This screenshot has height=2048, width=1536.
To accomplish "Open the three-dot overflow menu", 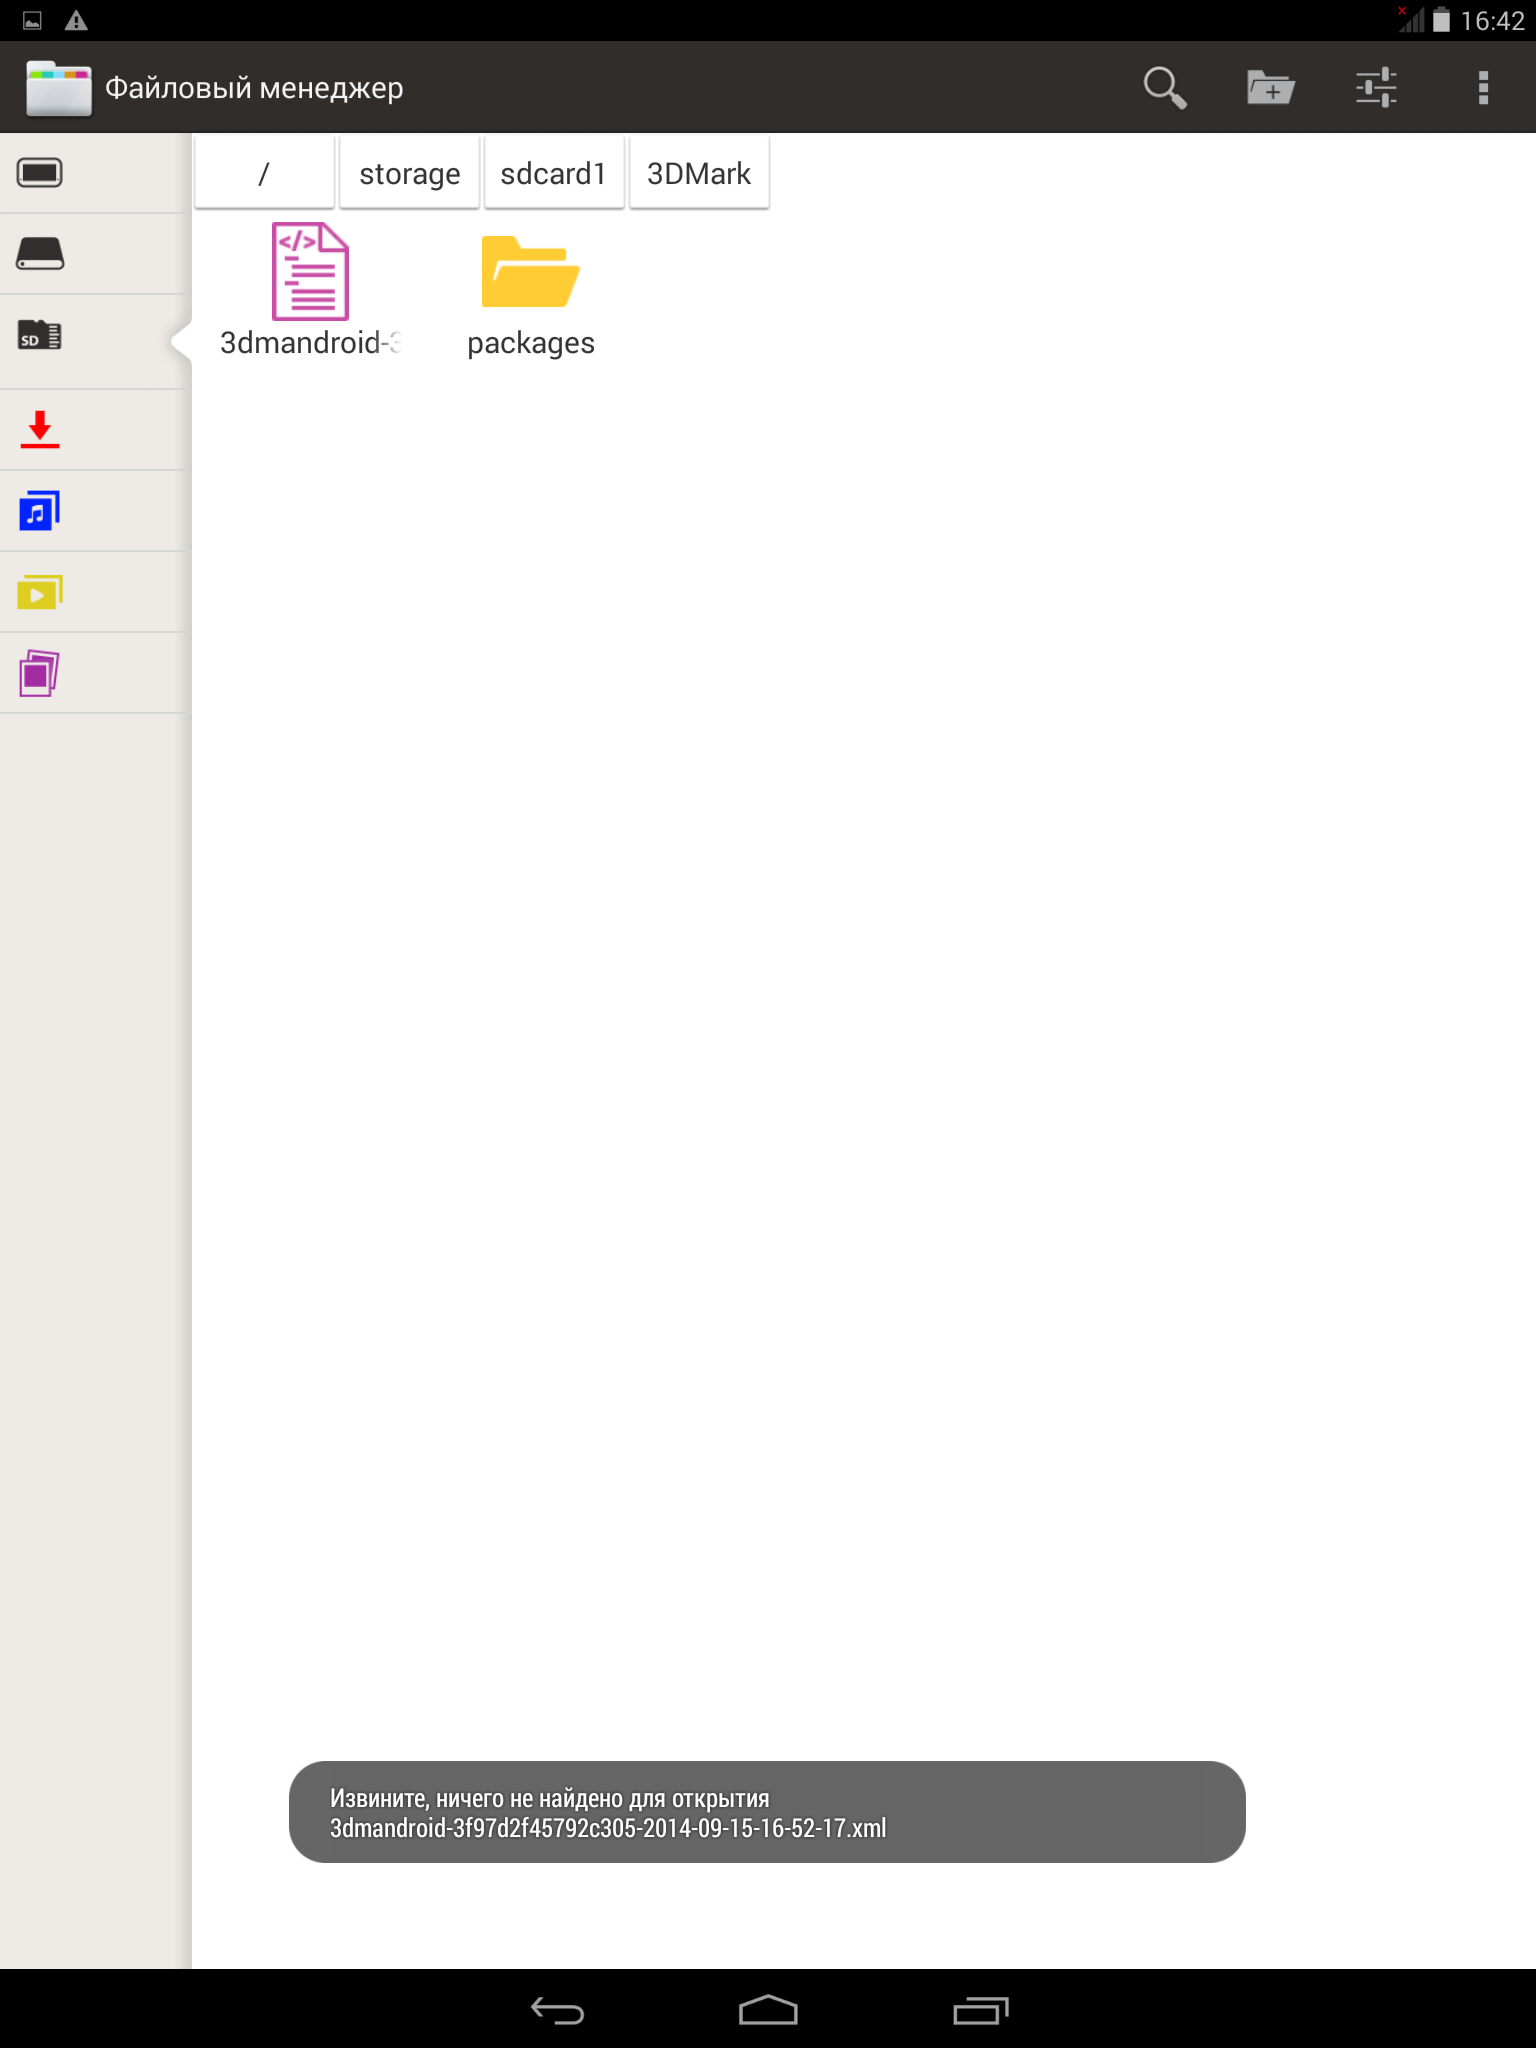I will coord(1483,88).
